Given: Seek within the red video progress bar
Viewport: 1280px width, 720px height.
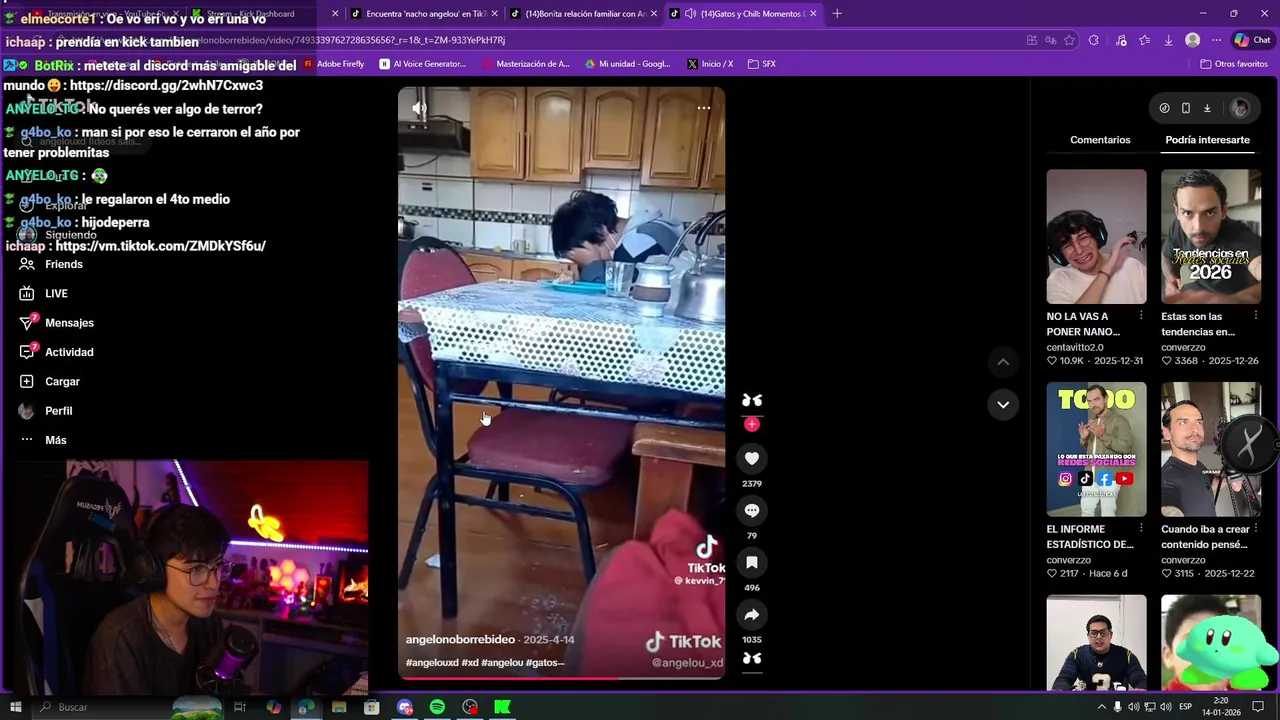Looking at the screenshot, I should point(561,678).
